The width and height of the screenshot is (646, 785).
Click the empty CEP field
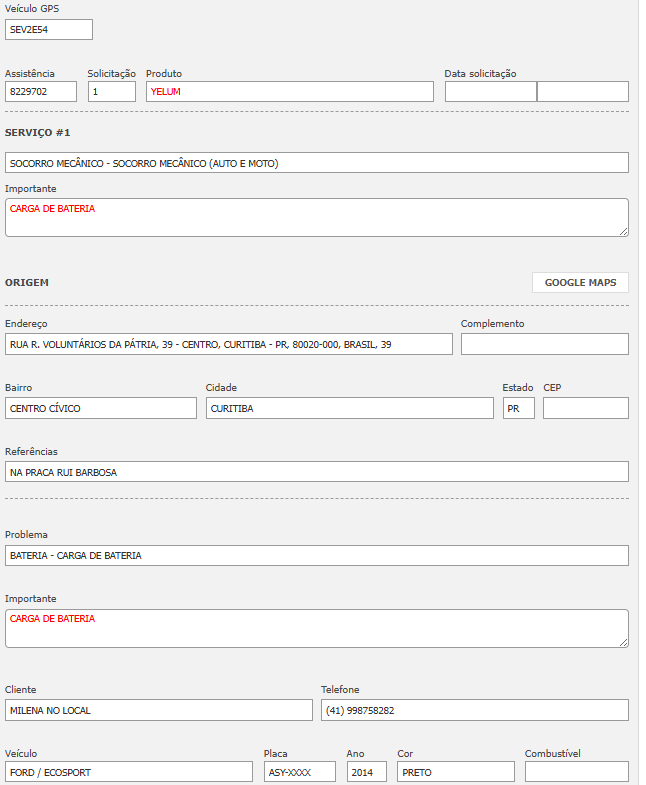point(585,408)
